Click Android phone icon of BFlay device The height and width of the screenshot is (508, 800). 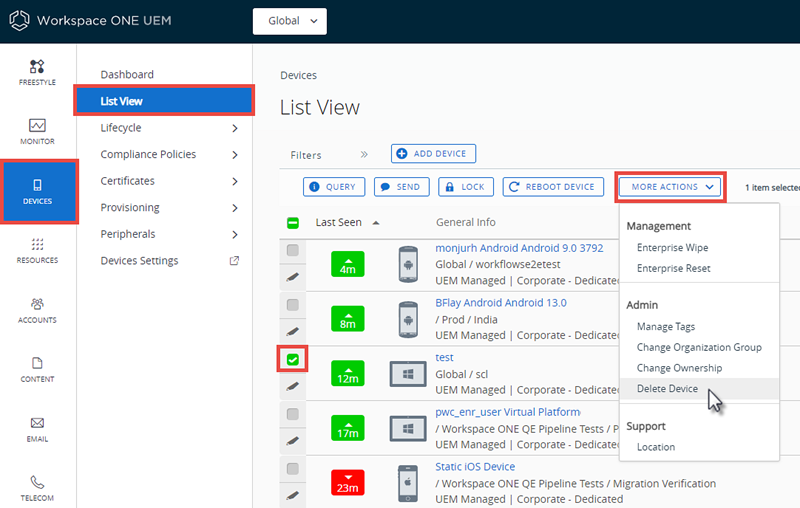(408, 319)
